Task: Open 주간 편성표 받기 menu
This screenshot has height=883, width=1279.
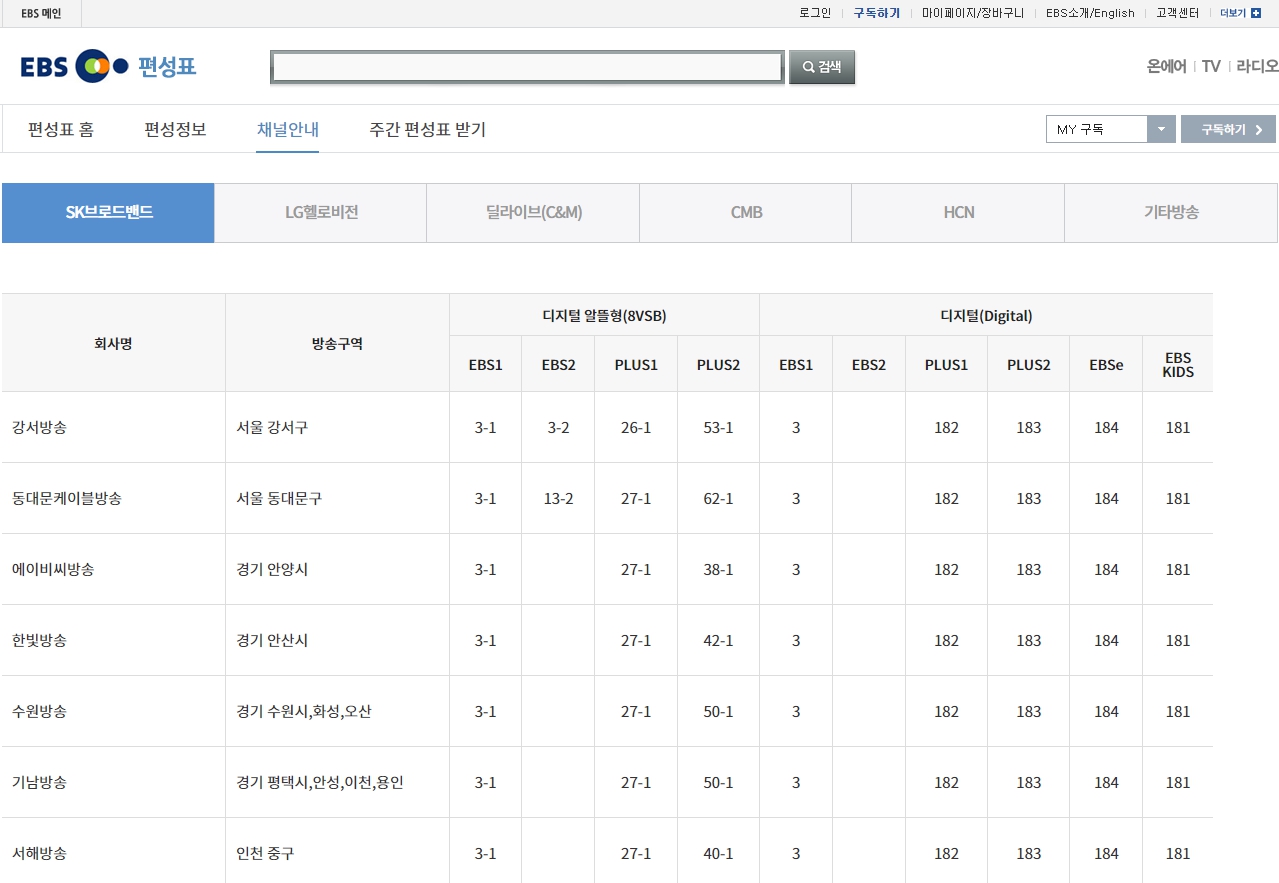Action: (x=427, y=129)
